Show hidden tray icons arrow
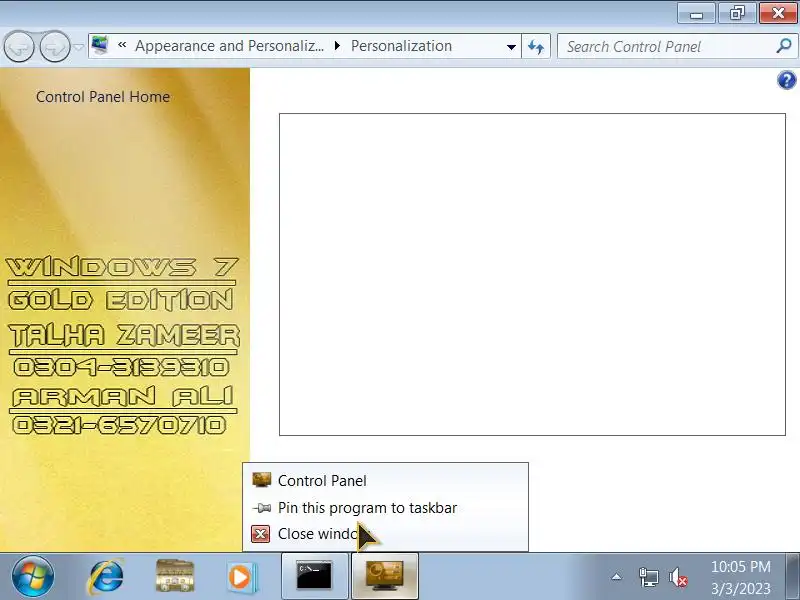 [x=616, y=577]
